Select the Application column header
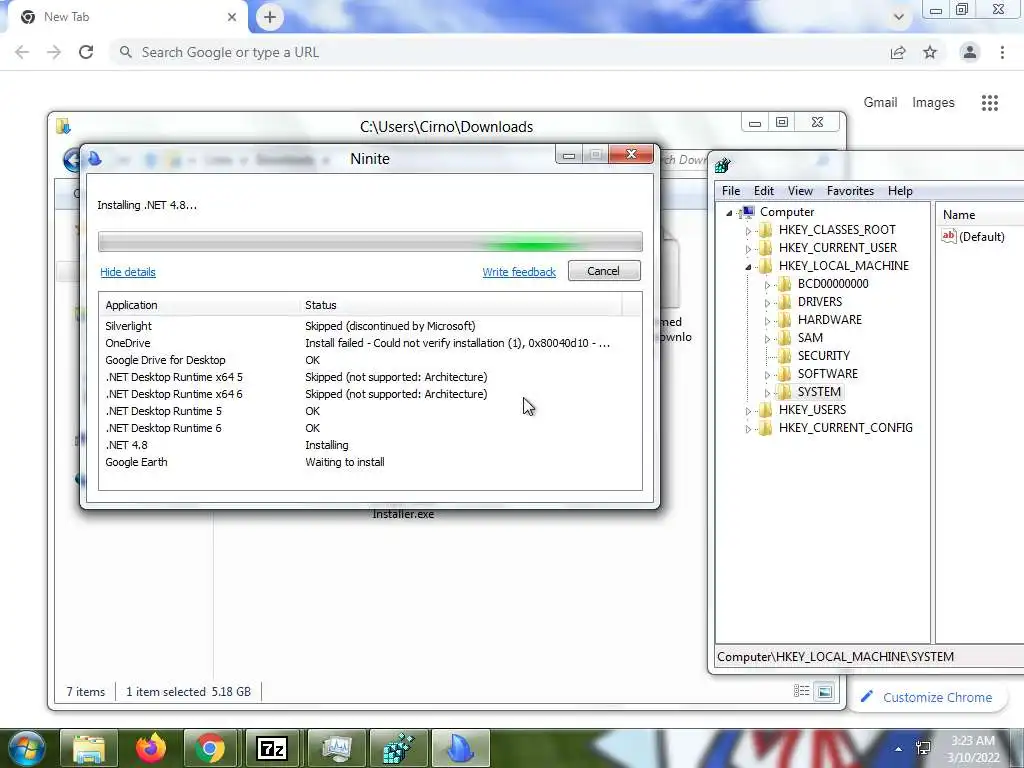This screenshot has height=768, width=1024. [x=199, y=305]
